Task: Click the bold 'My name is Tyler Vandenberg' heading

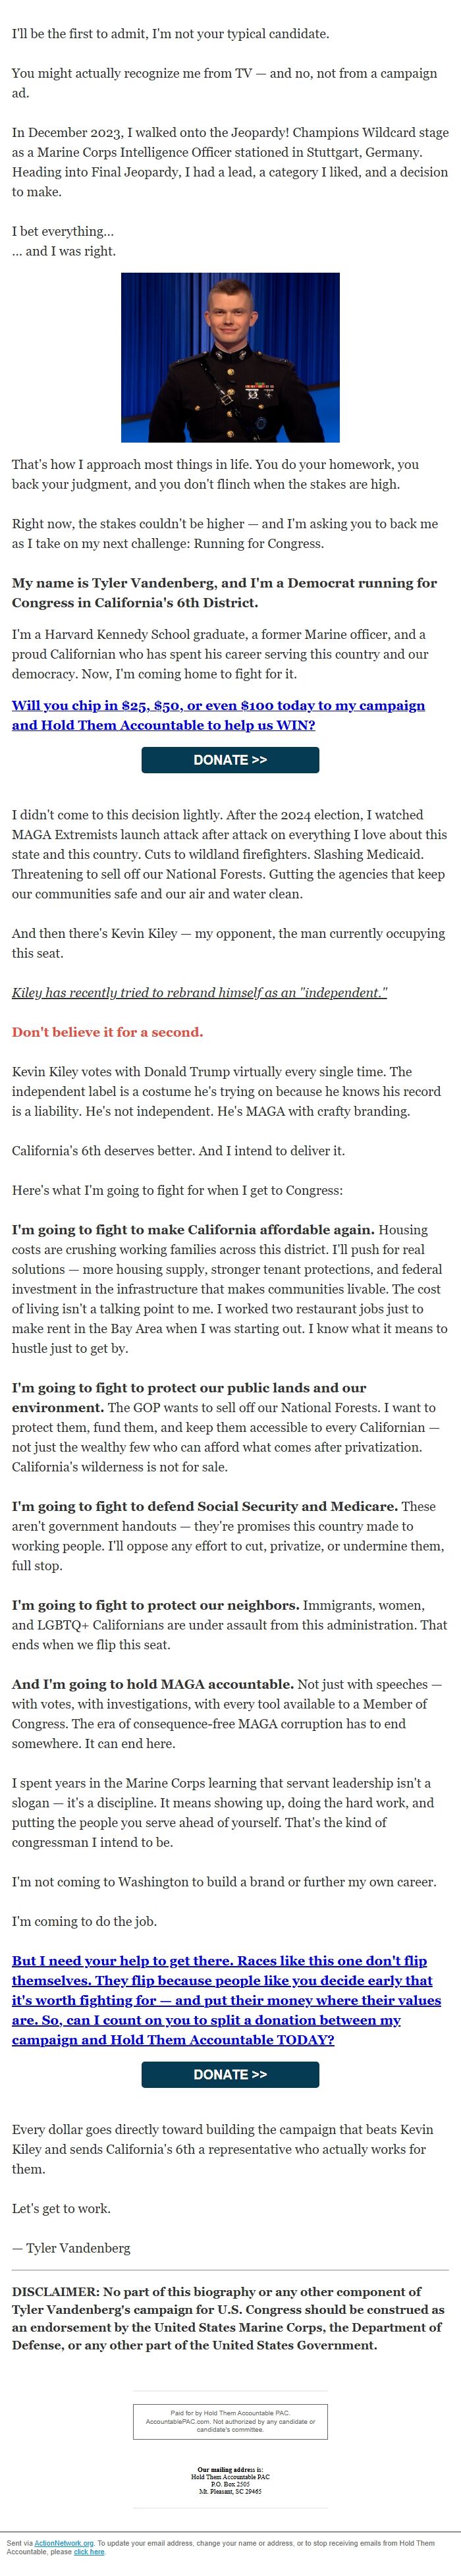Action: 224,593
